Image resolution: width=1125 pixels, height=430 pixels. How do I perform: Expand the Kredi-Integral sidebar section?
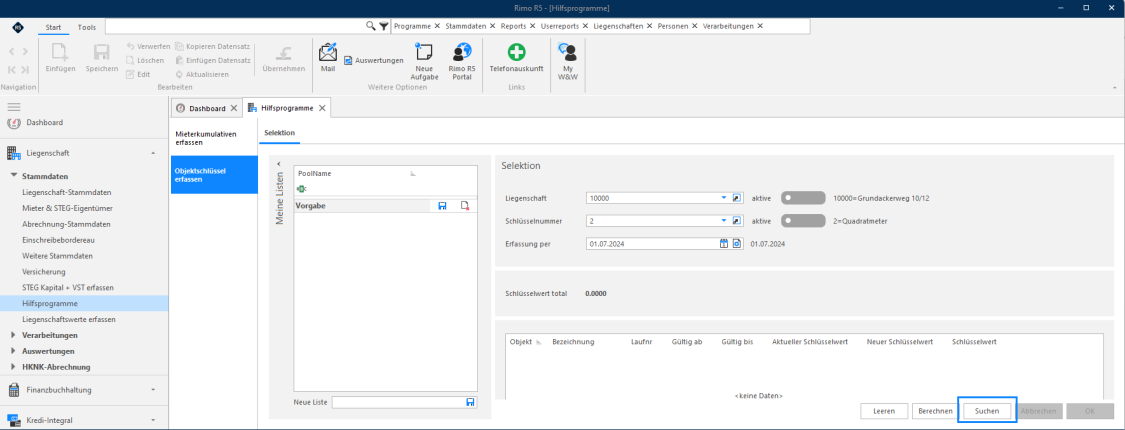[x=153, y=420]
